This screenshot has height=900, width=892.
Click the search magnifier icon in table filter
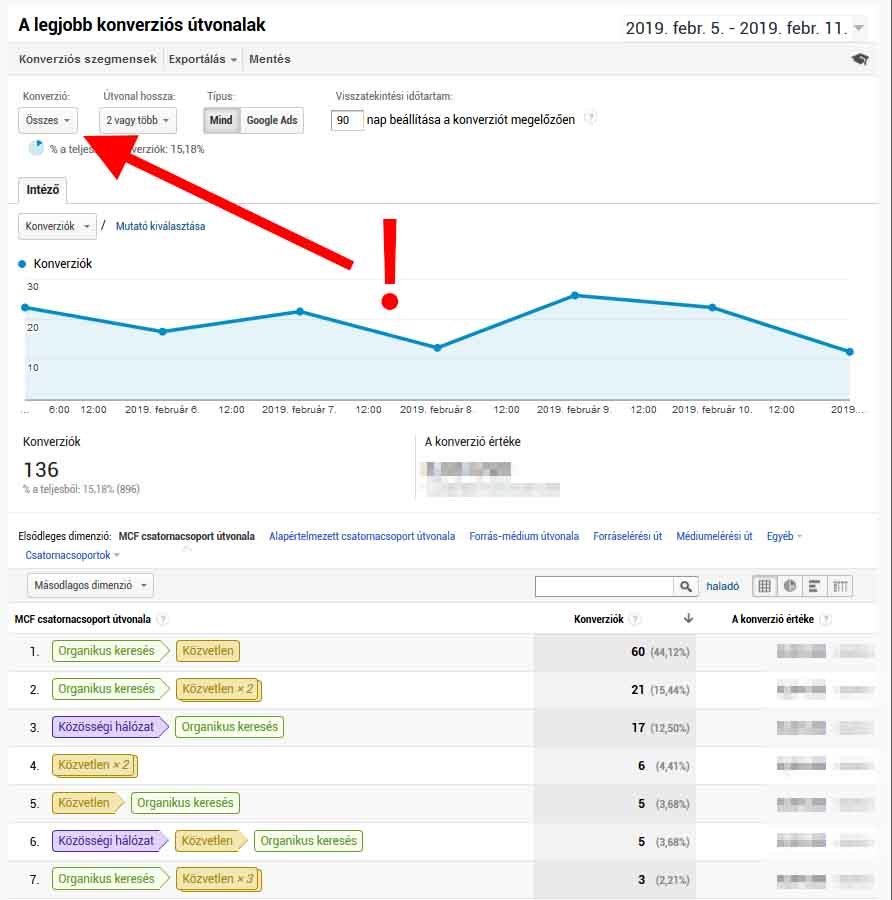686,587
